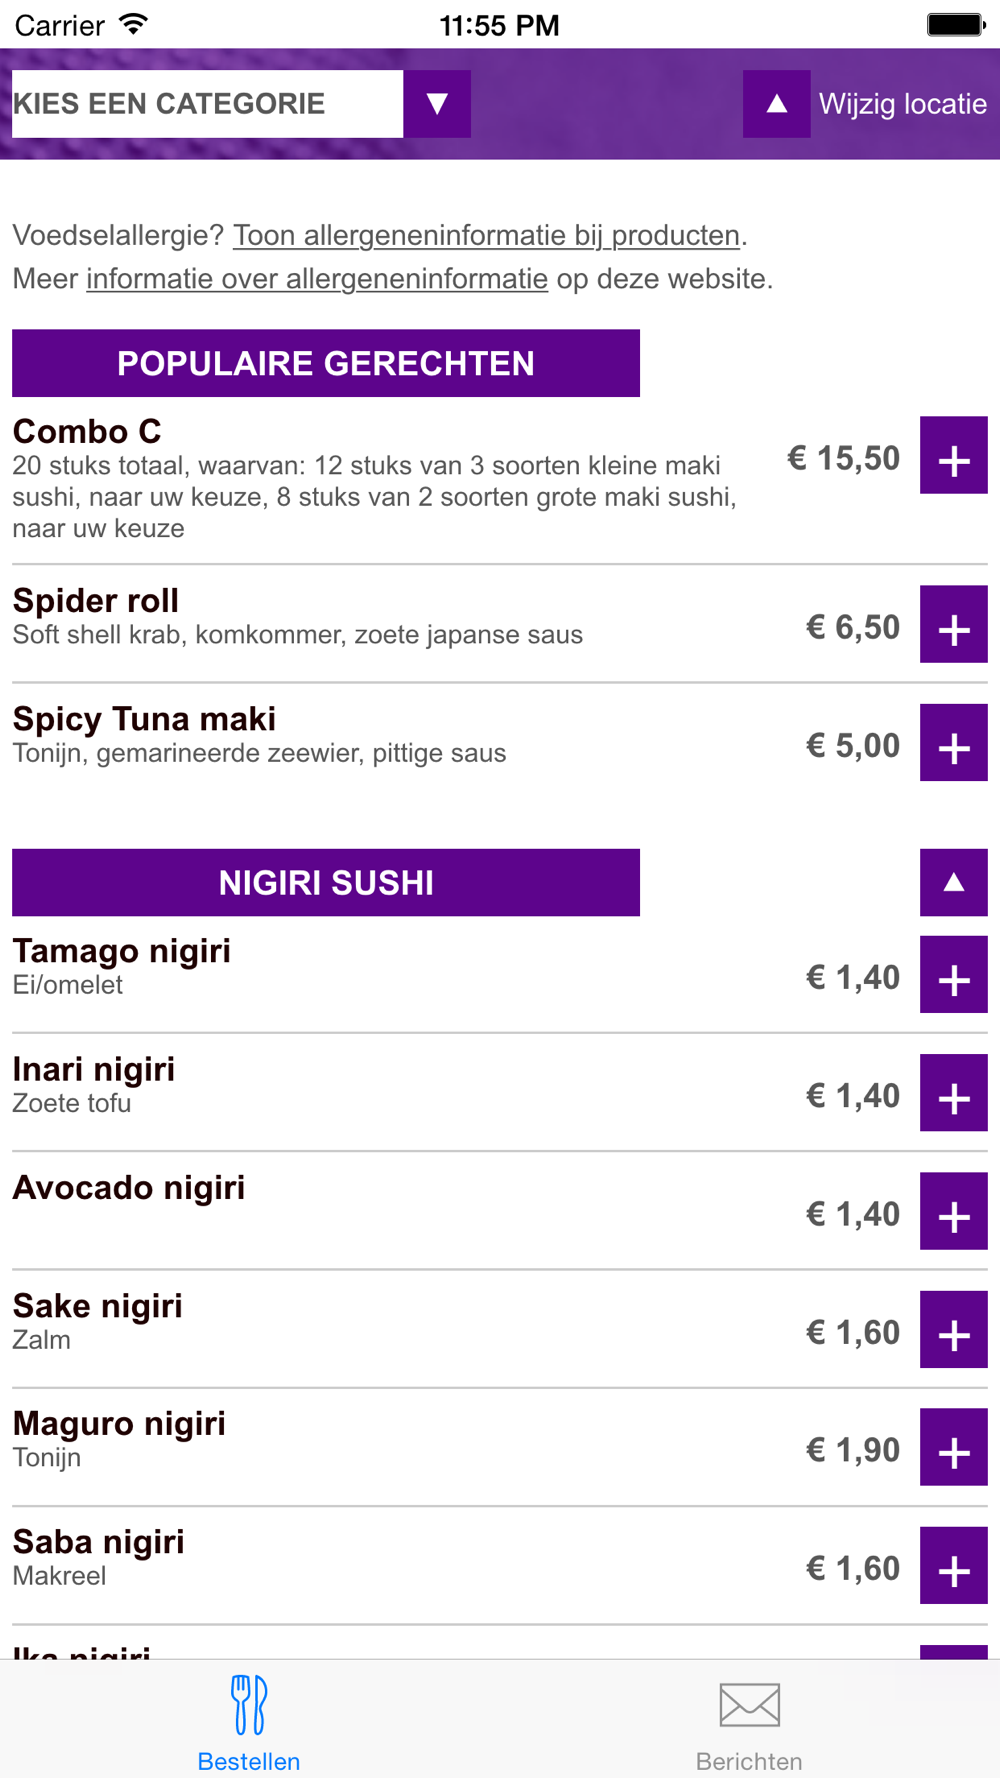Add Maguro nigiri with plus button
The image size is (1000, 1778).
(x=953, y=1447)
